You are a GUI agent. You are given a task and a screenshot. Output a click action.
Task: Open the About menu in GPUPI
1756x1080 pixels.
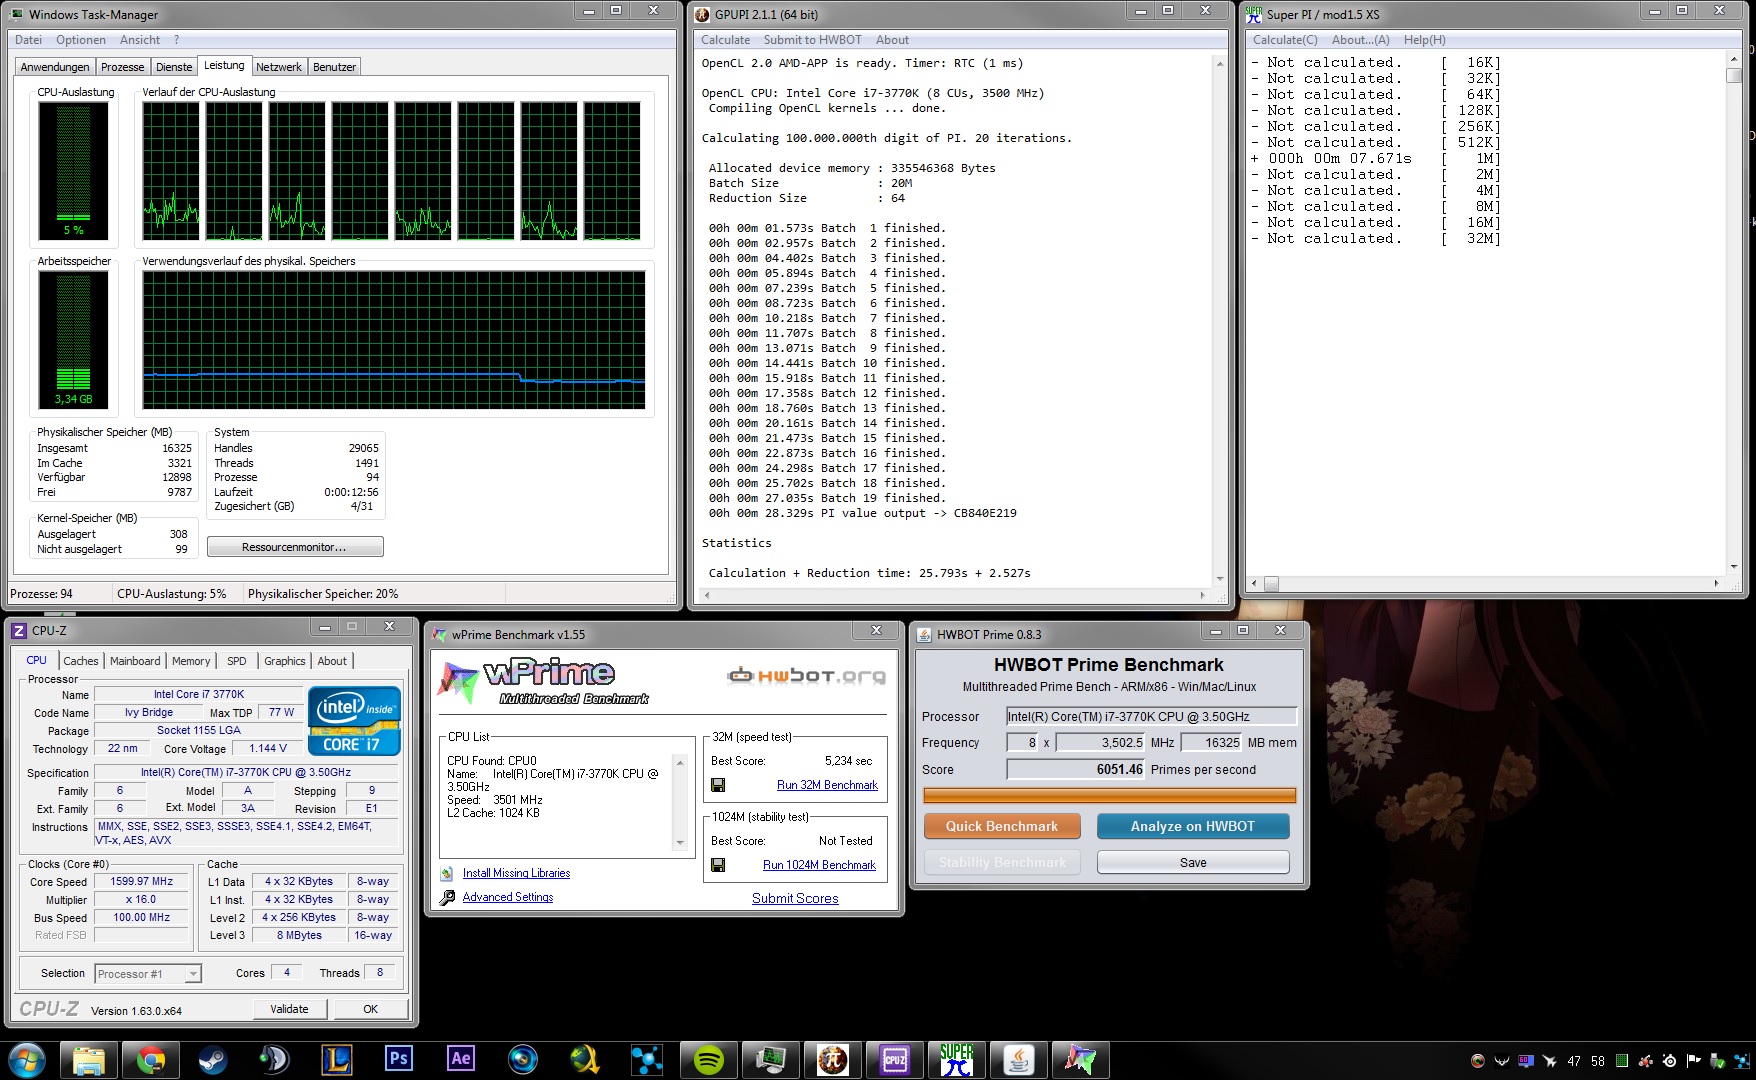(x=892, y=40)
